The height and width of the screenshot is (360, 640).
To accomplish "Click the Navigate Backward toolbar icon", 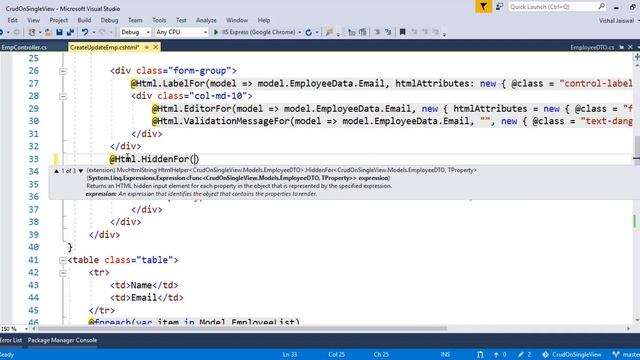I will pos(2,32).
